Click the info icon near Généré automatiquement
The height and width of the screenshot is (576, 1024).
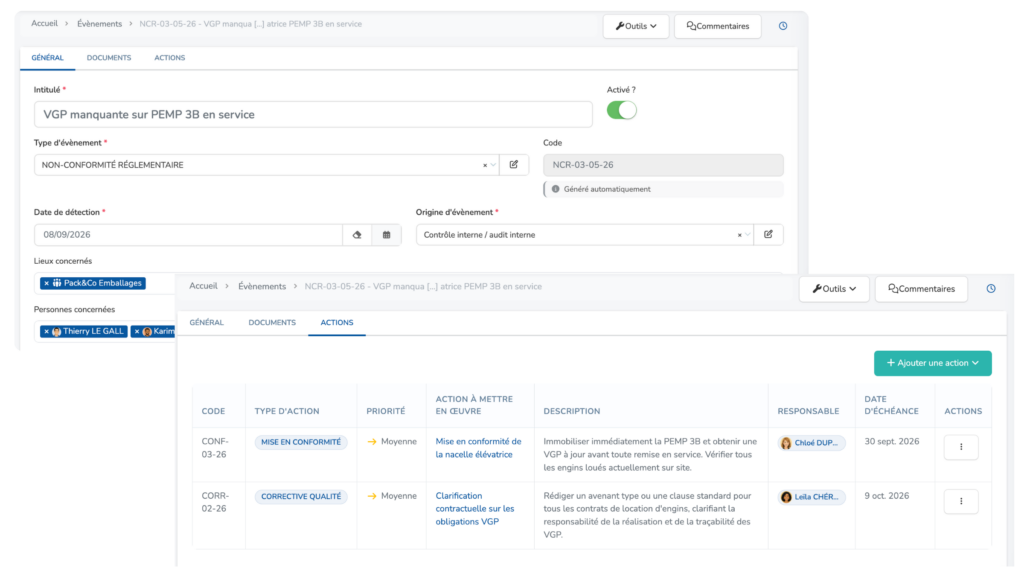click(556, 189)
